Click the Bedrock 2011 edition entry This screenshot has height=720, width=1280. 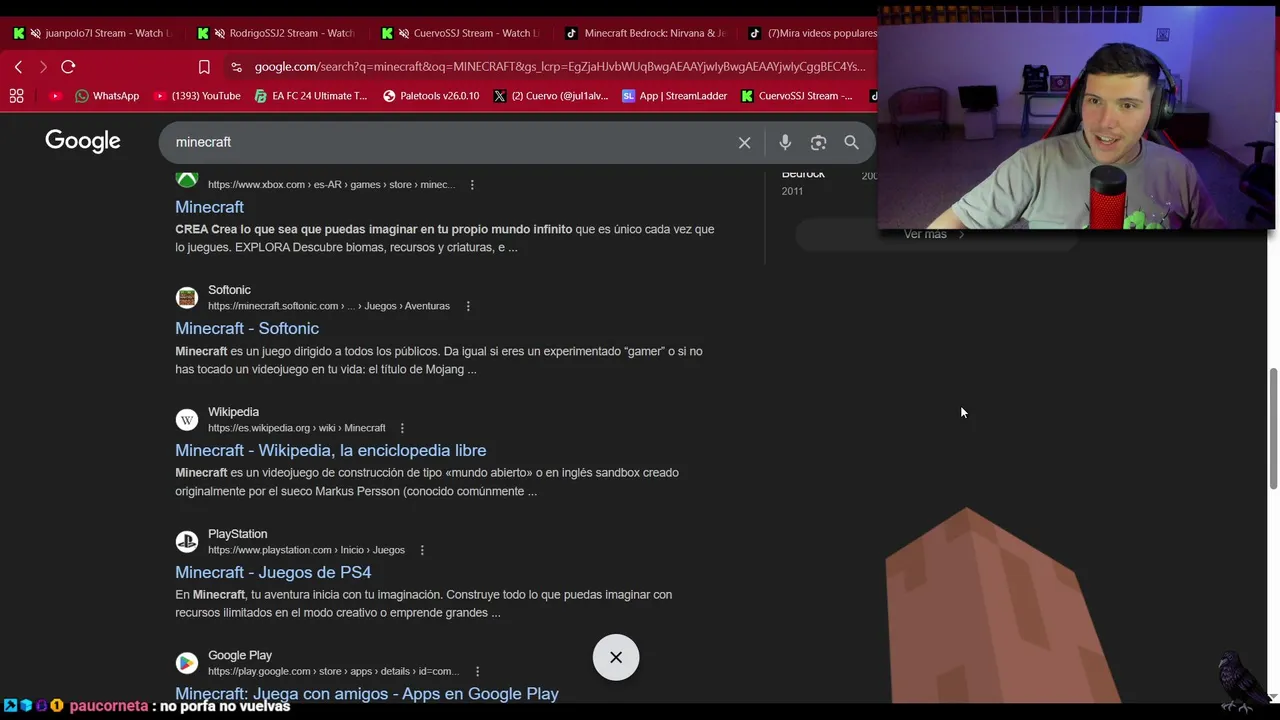pos(803,181)
